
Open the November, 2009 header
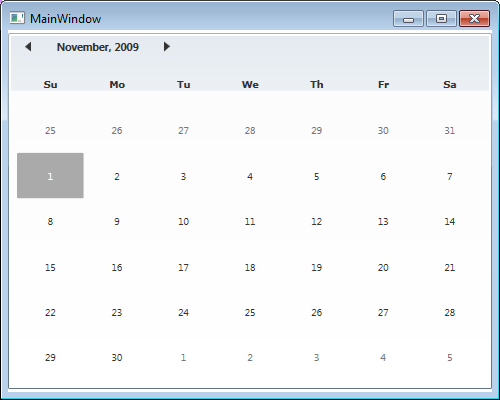pyautogui.click(x=98, y=47)
